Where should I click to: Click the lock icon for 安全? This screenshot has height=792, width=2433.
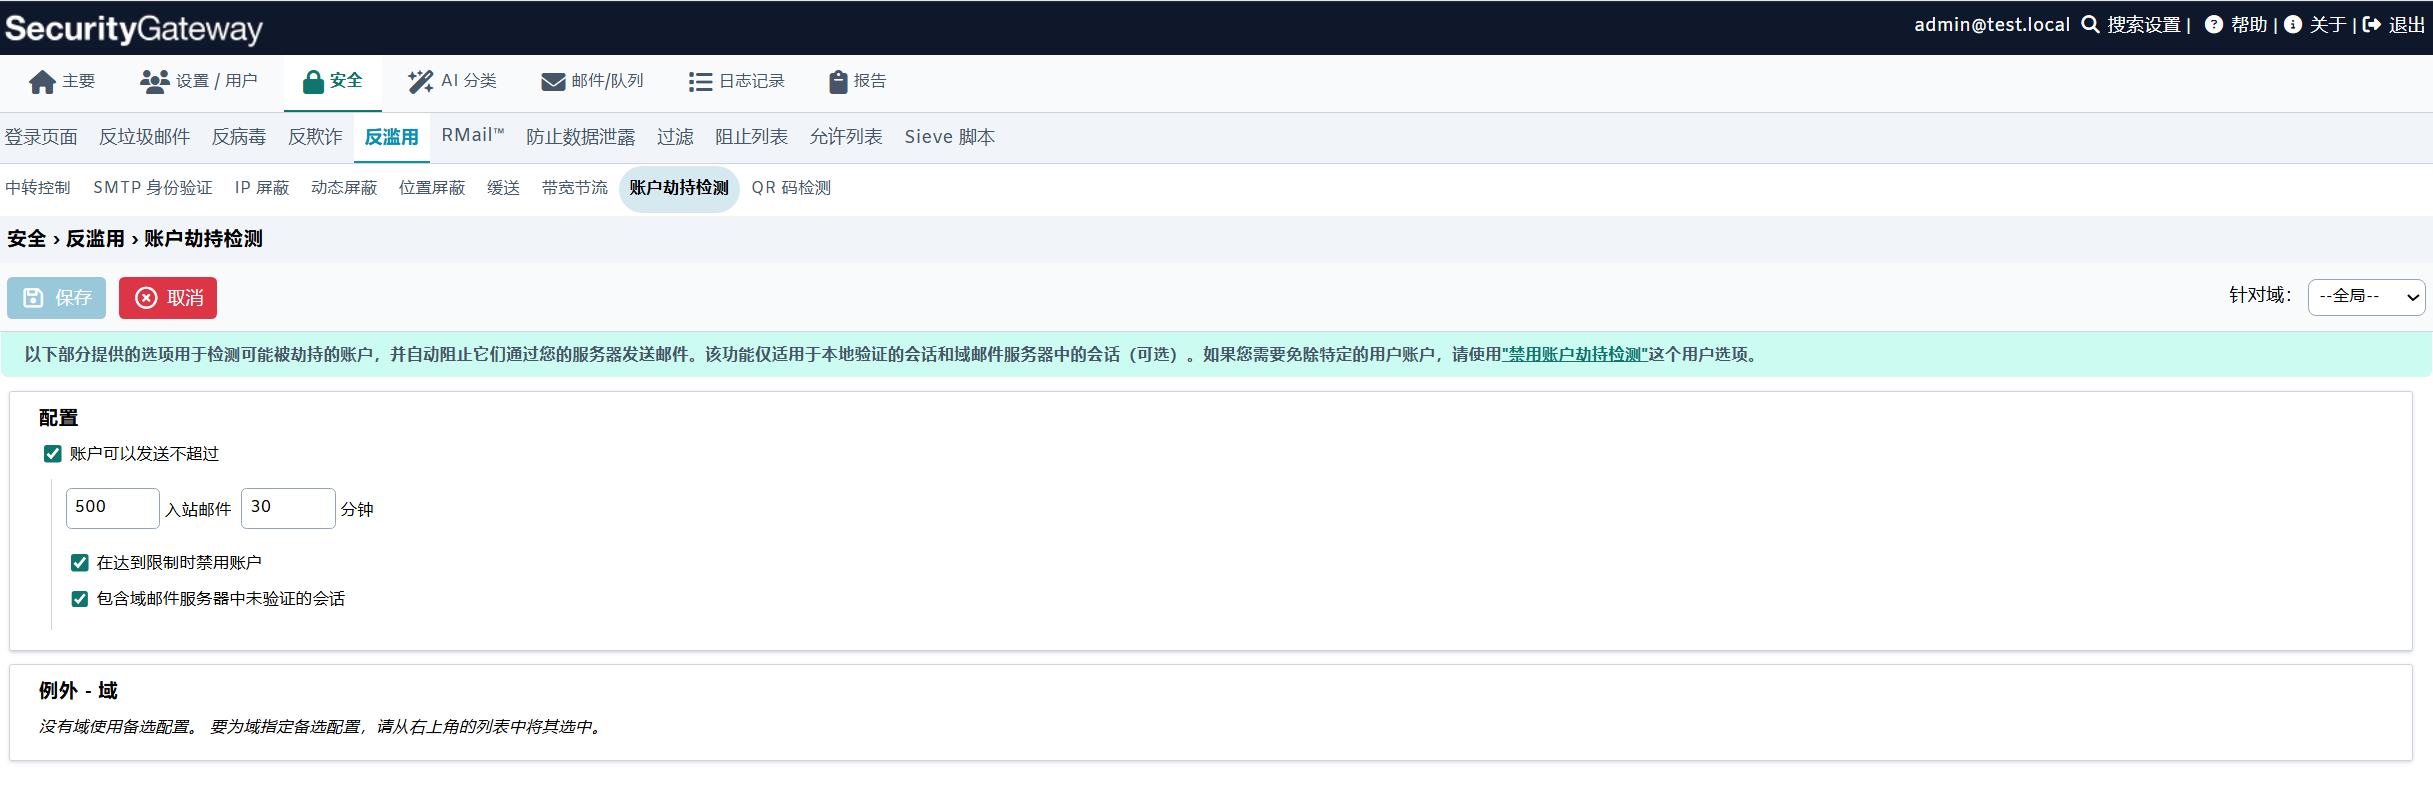click(313, 82)
